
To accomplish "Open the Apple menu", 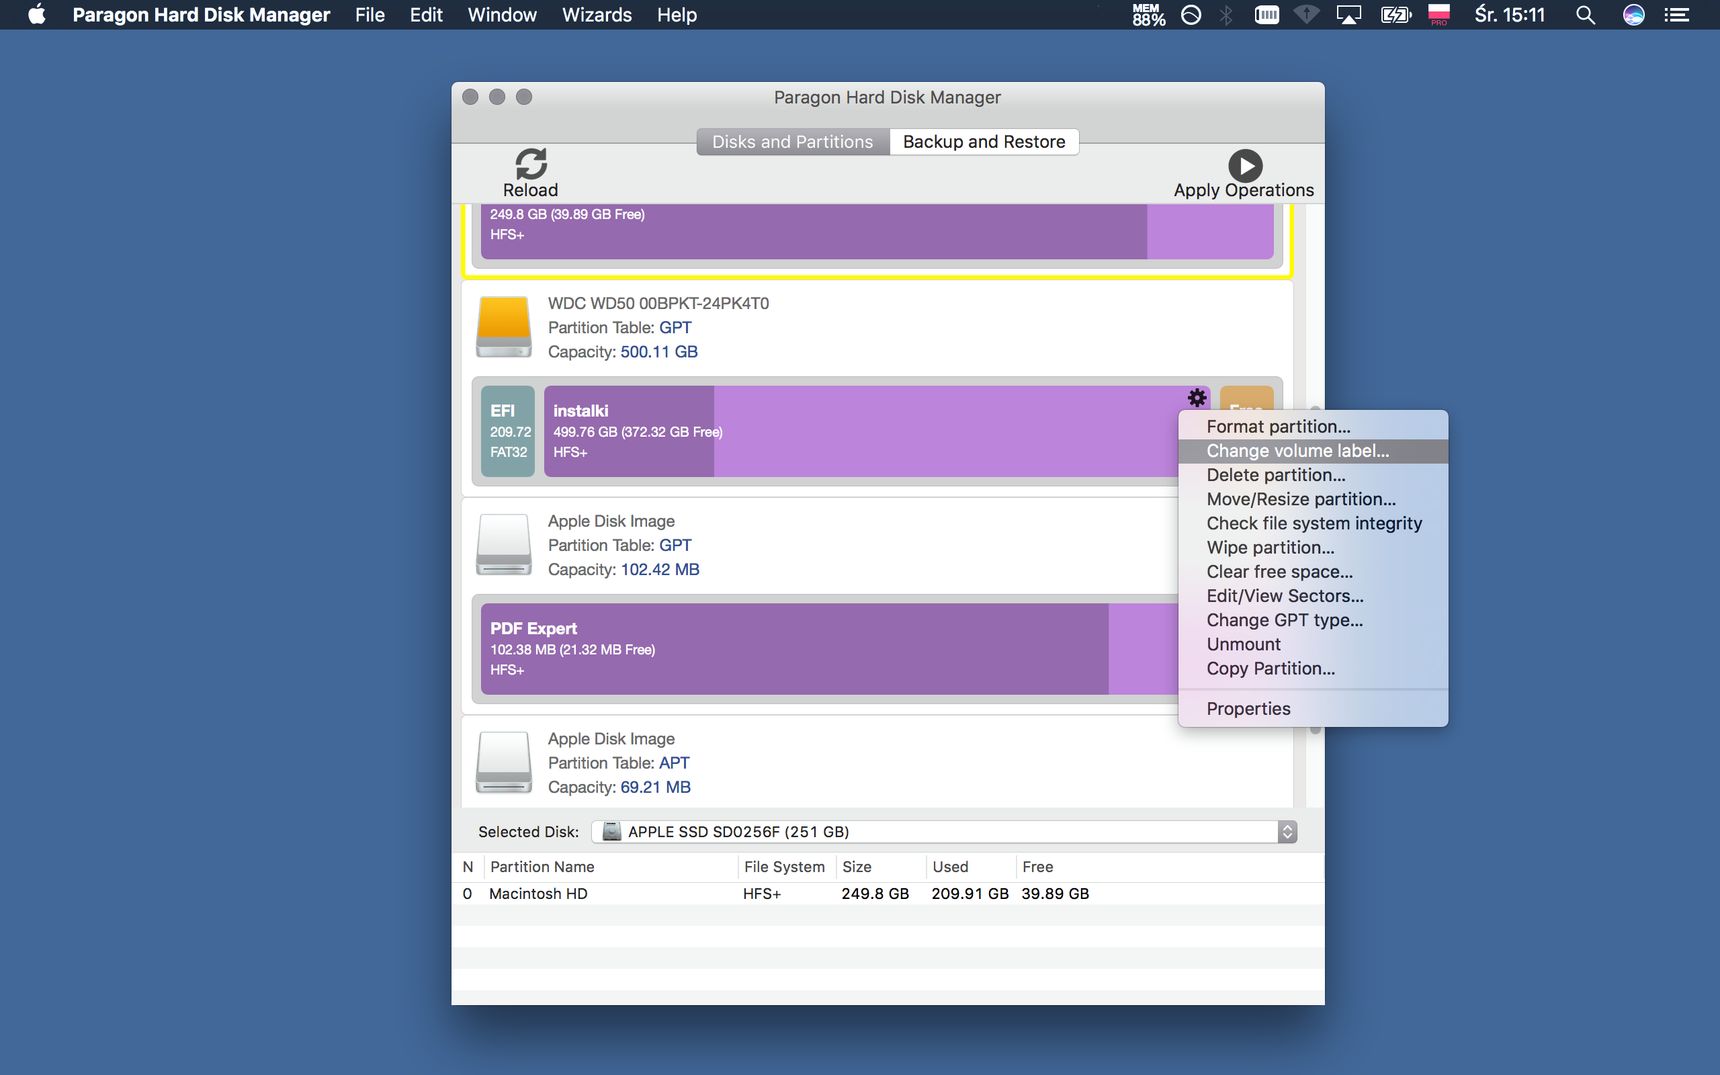I will click(x=37, y=14).
